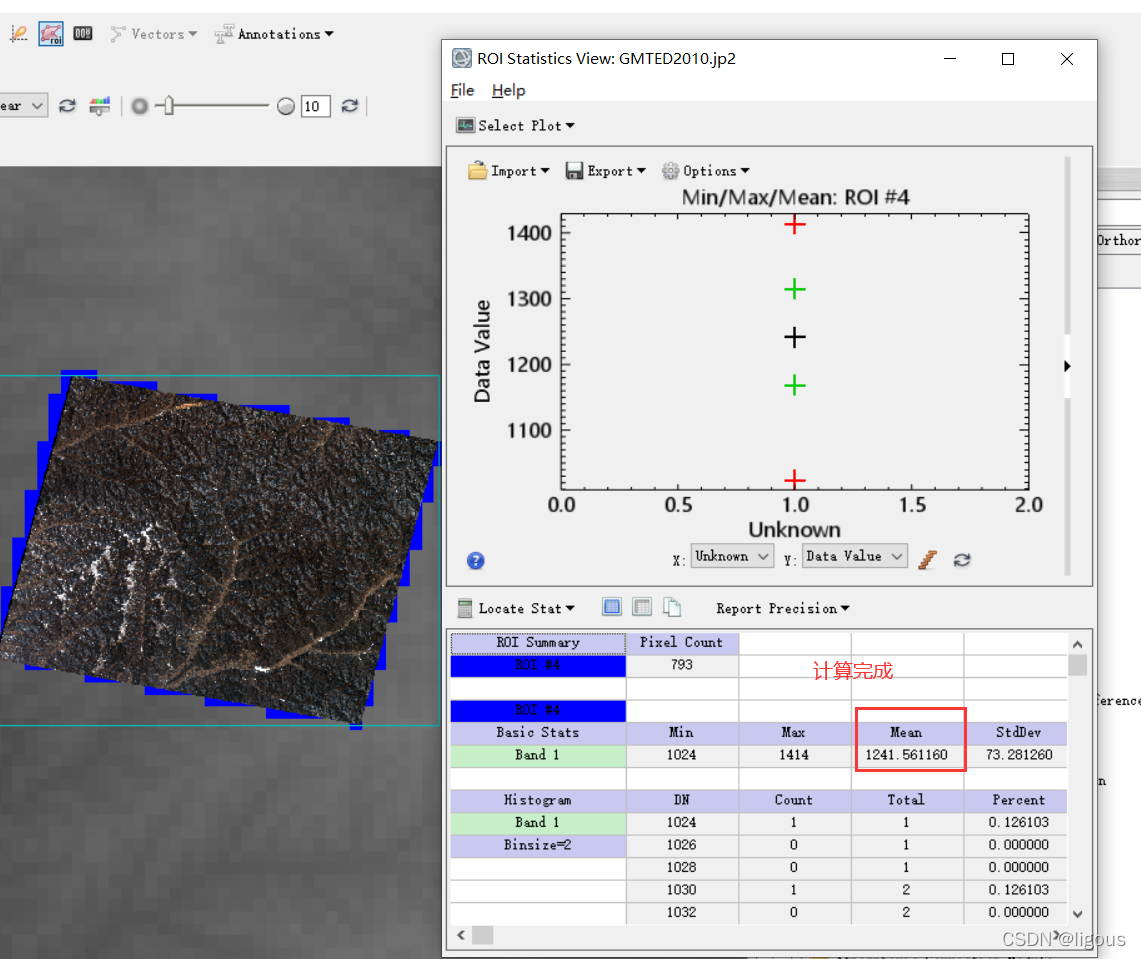Minimize the ROI Statistics View window
1141x959 pixels.
click(x=950, y=59)
